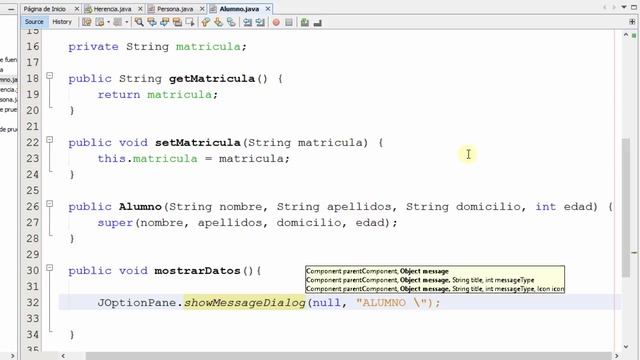This screenshot has width=640, height=360.
Task: Click Shift Line Left icon
Action: pos(247,22)
